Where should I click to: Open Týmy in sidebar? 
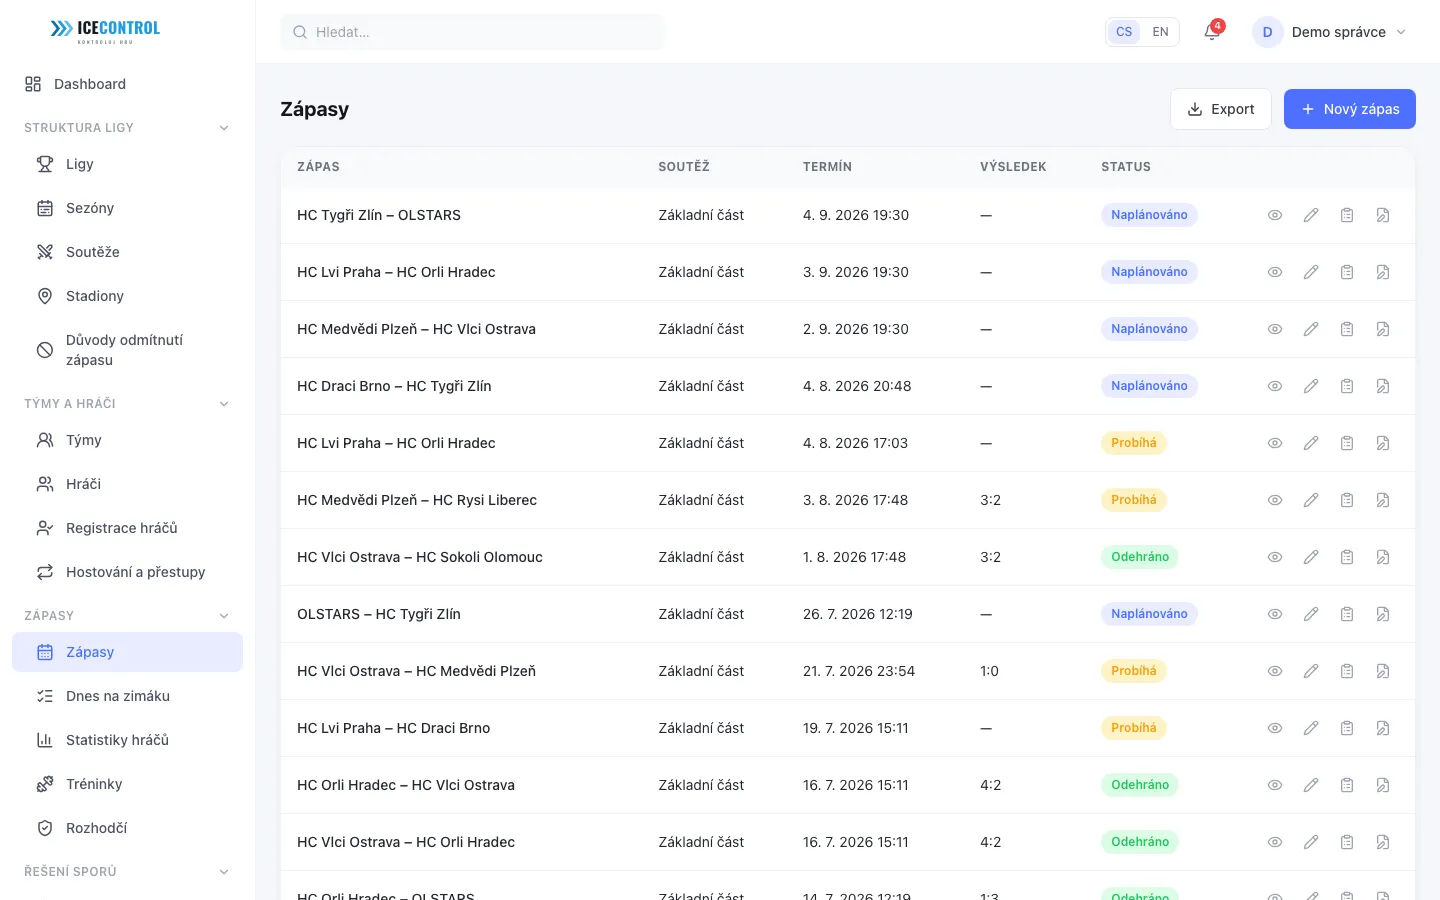point(127,440)
